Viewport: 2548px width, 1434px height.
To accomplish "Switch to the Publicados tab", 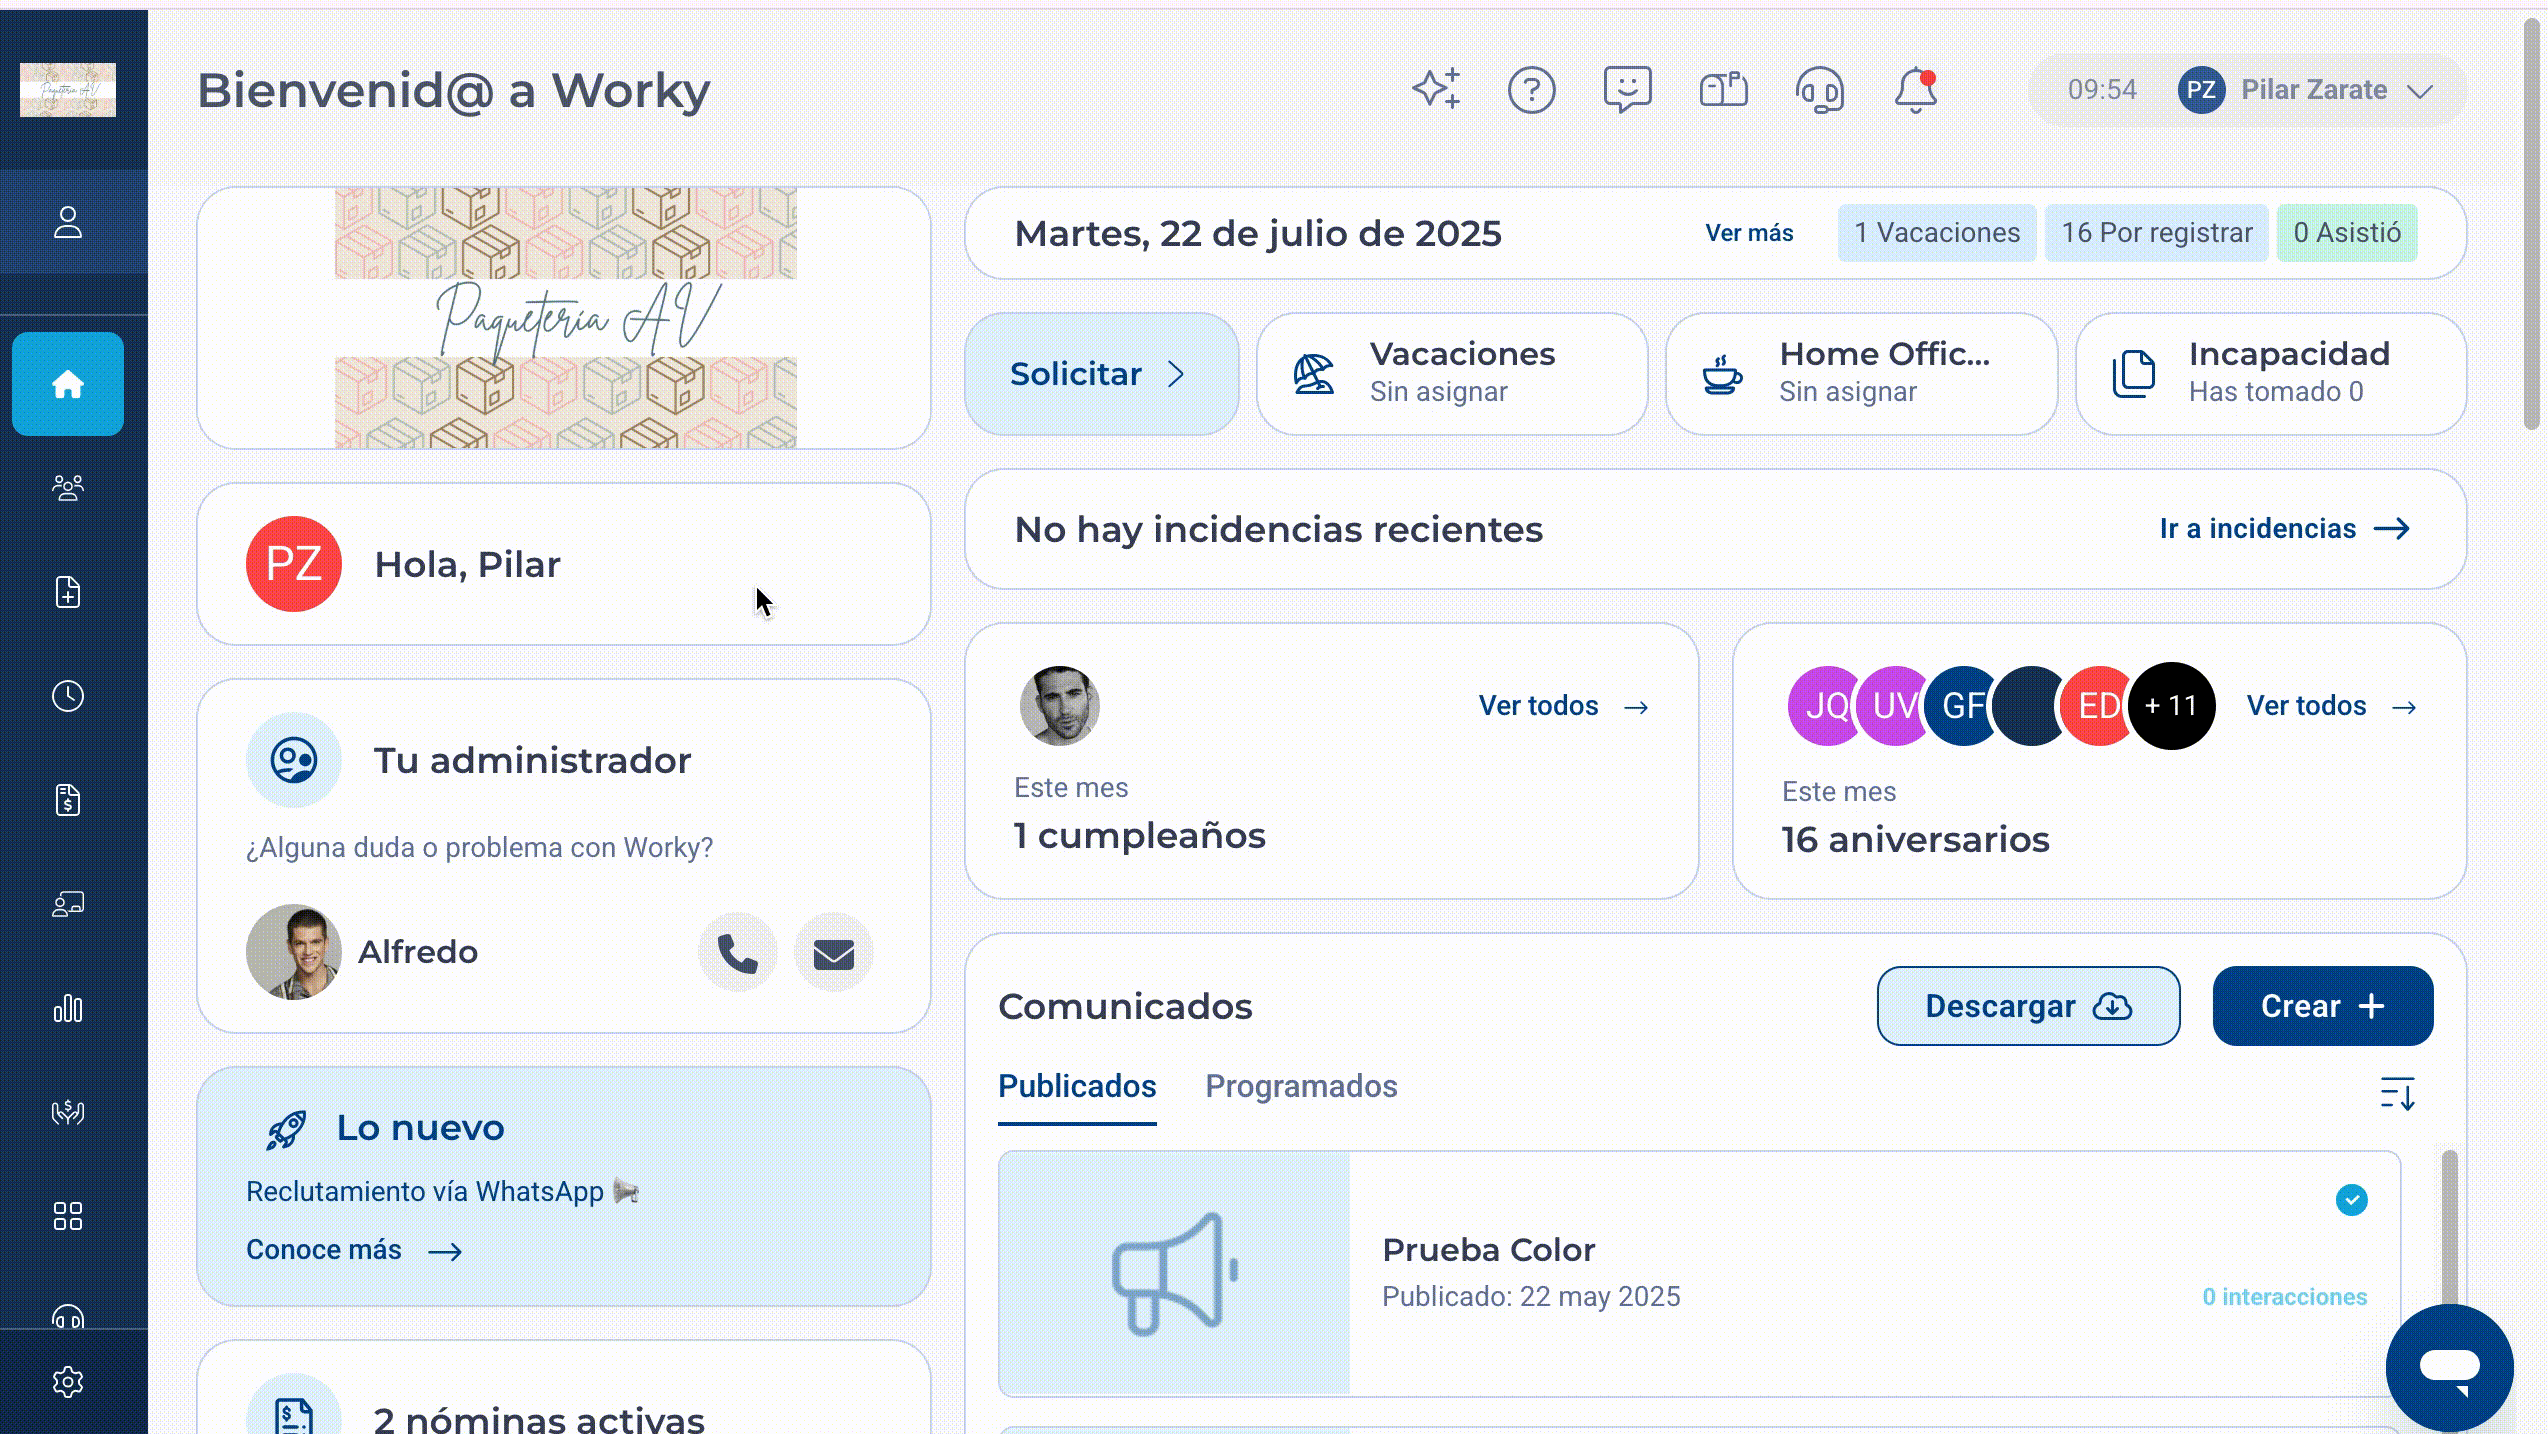I will [x=1077, y=1087].
